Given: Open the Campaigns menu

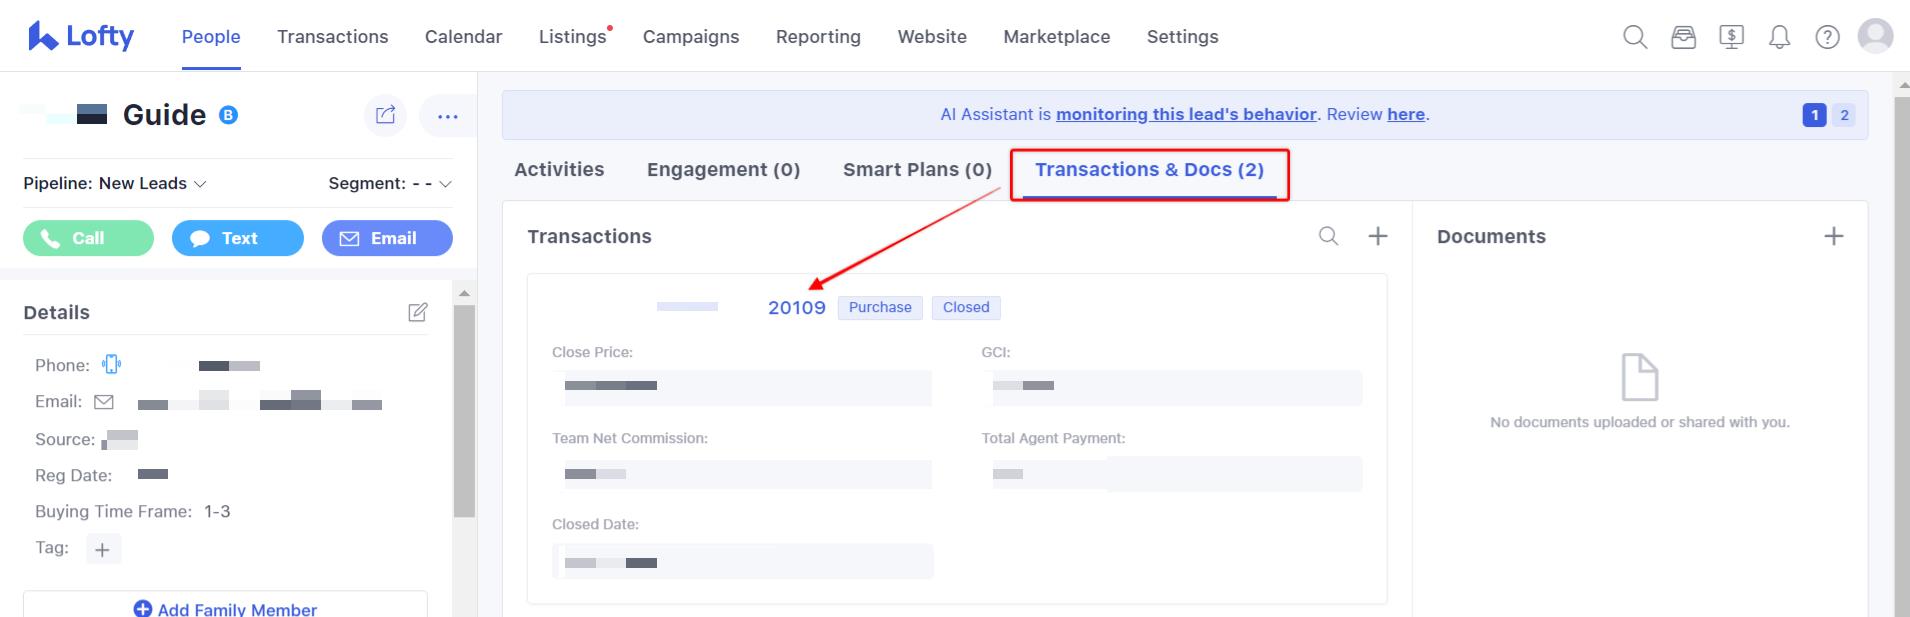Looking at the screenshot, I should [691, 37].
